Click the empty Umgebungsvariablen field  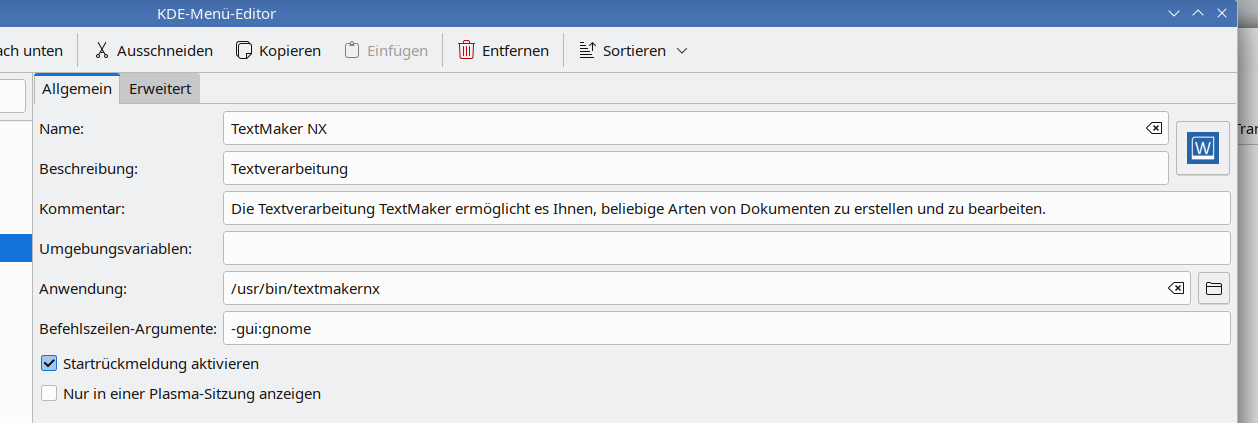[726, 248]
